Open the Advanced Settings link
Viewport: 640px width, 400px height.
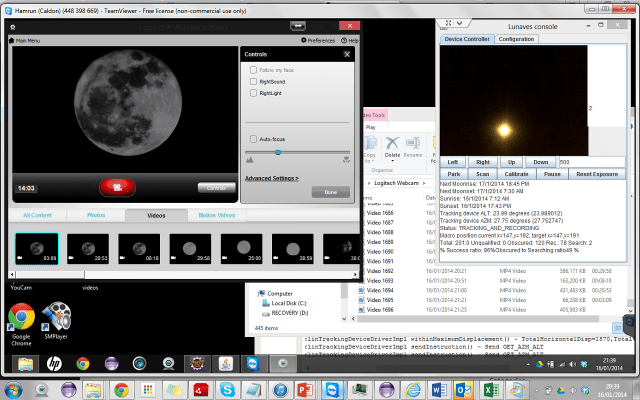(271, 178)
